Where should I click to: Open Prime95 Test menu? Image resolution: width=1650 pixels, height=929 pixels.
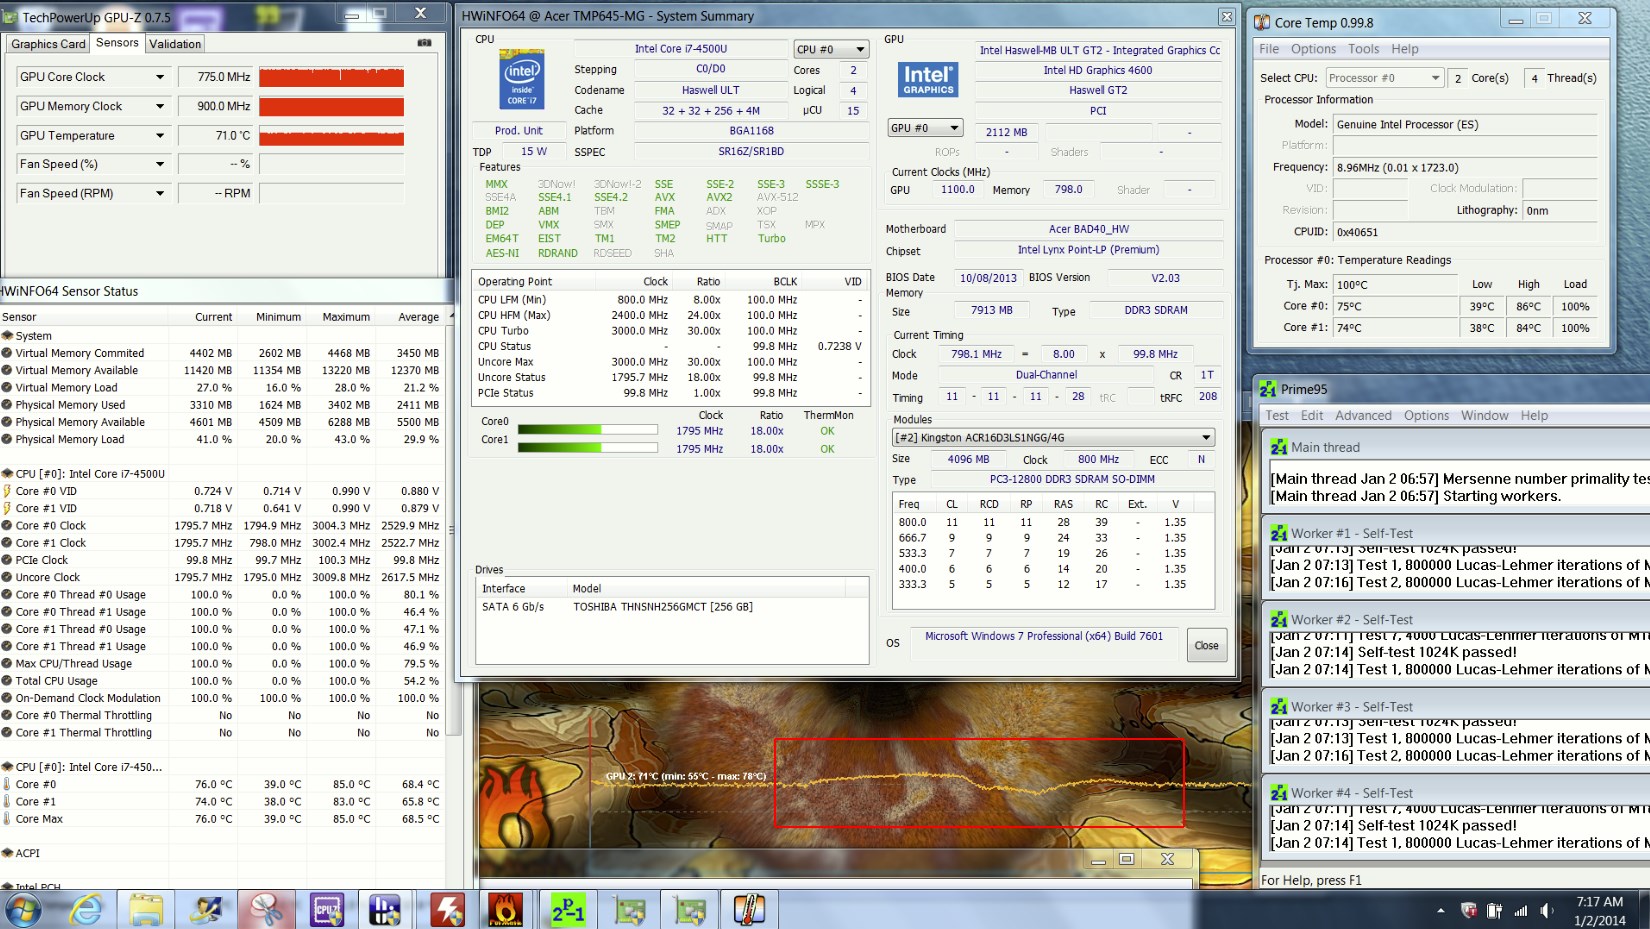pyautogui.click(x=1277, y=415)
